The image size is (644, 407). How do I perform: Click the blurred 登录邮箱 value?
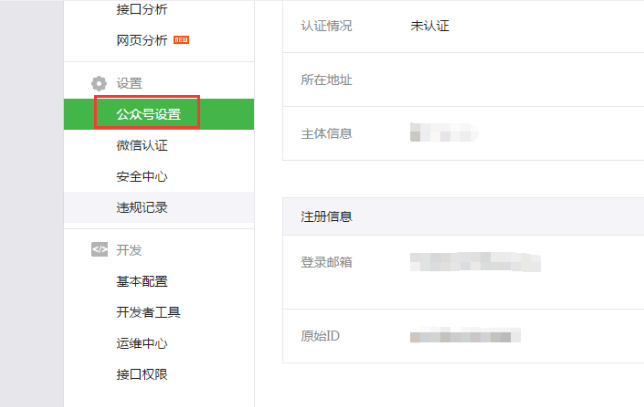coord(475,262)
